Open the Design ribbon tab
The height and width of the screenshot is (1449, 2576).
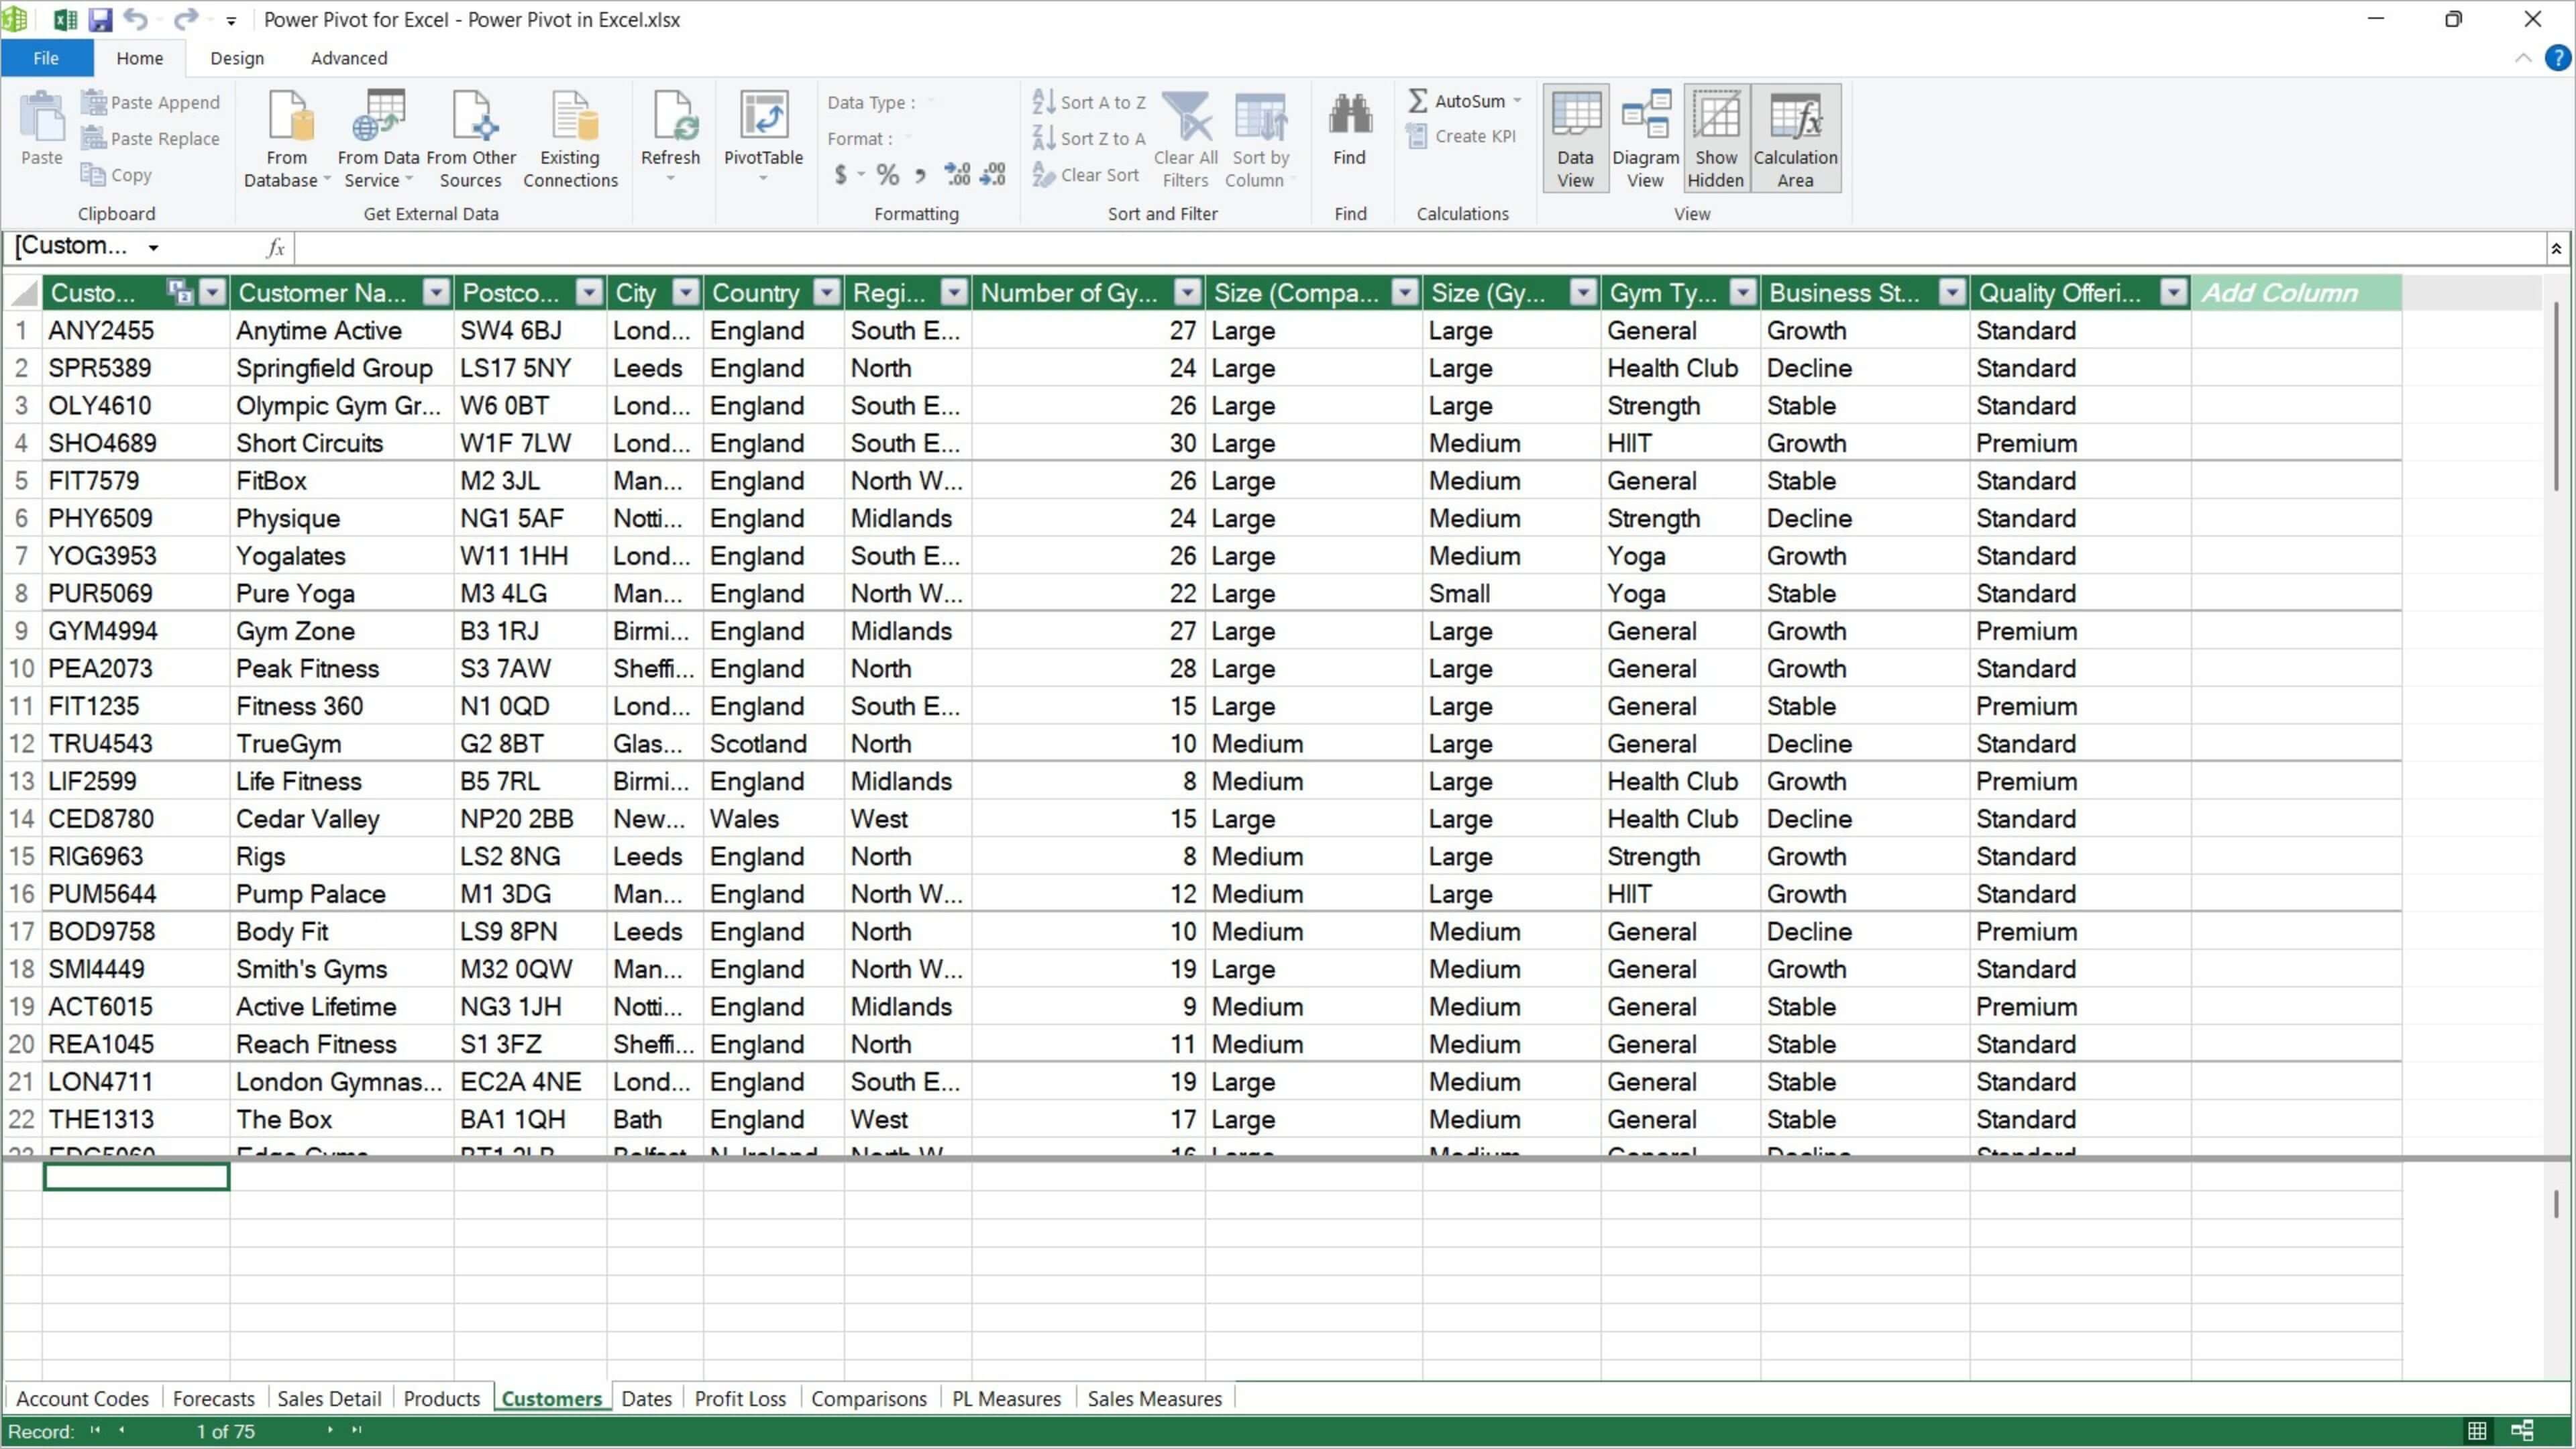(237, 58)
